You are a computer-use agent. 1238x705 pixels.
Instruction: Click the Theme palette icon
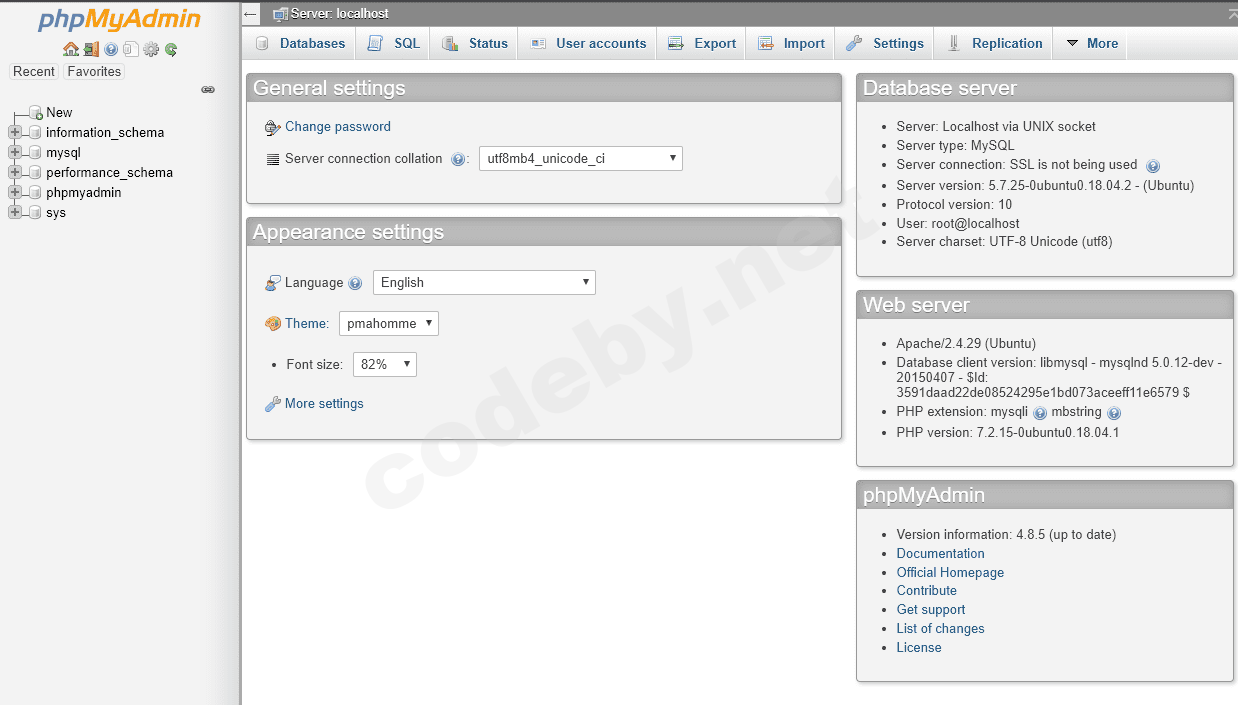click(x=273, y=324)
